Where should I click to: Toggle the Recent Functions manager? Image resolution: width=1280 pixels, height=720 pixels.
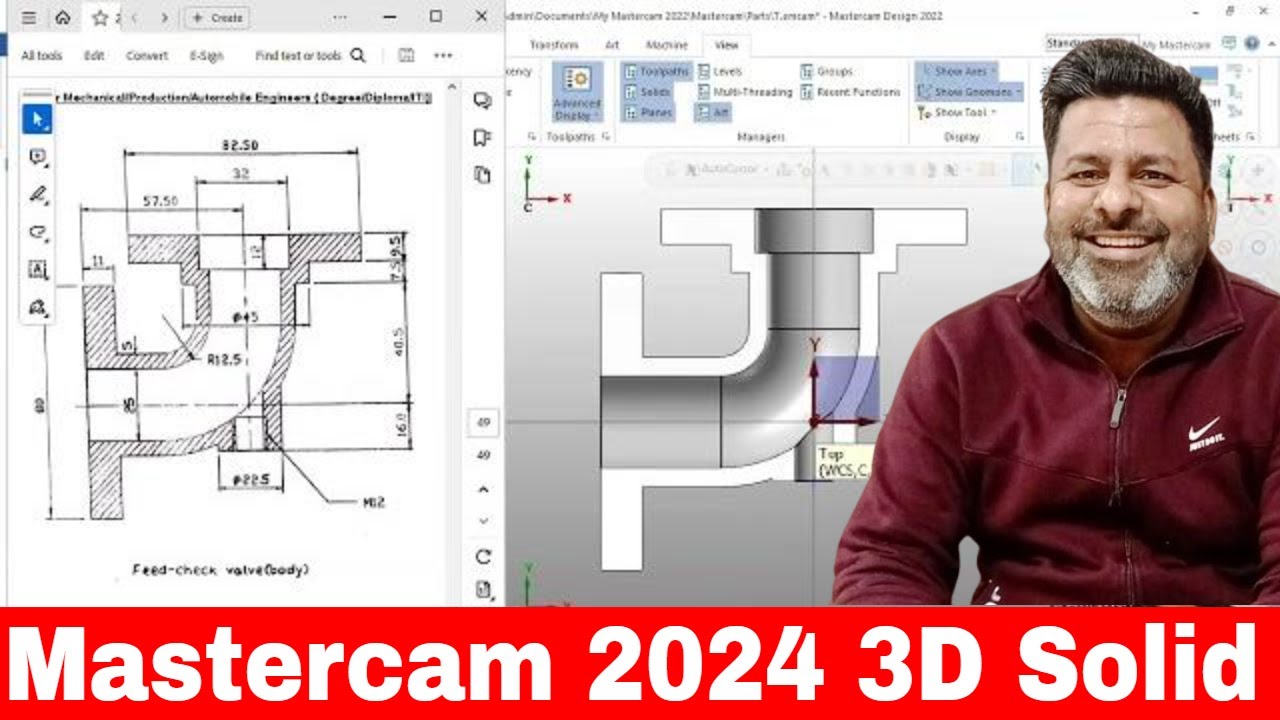coord(850,92)
